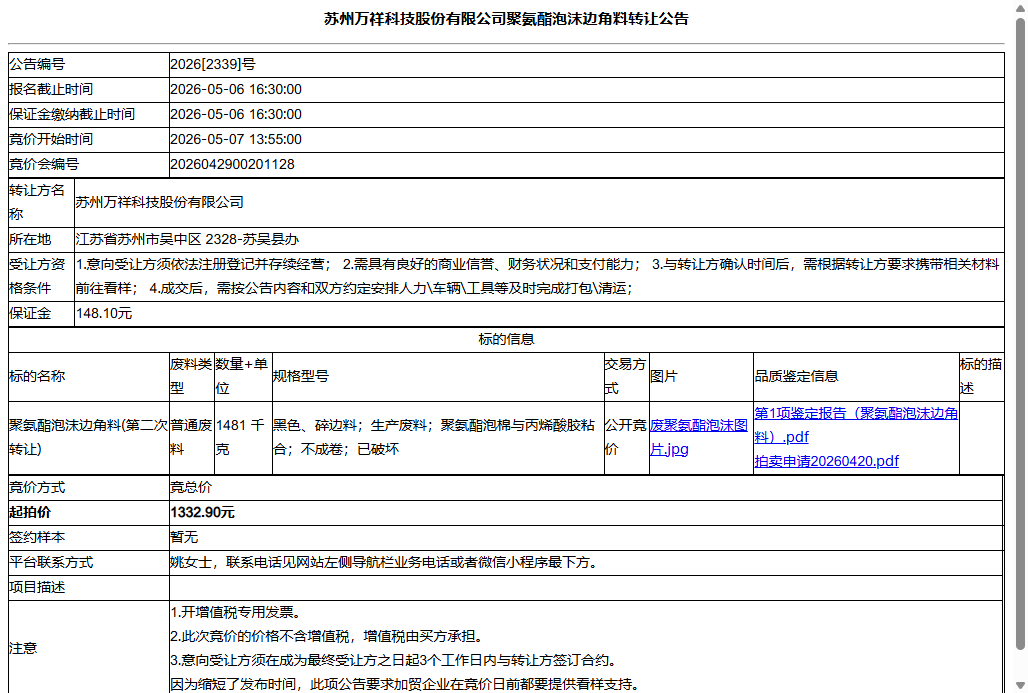Click the 转让方名称 label
This screenshot has width=1028, height=693.
pyautogui.click(x=37, y=203)
